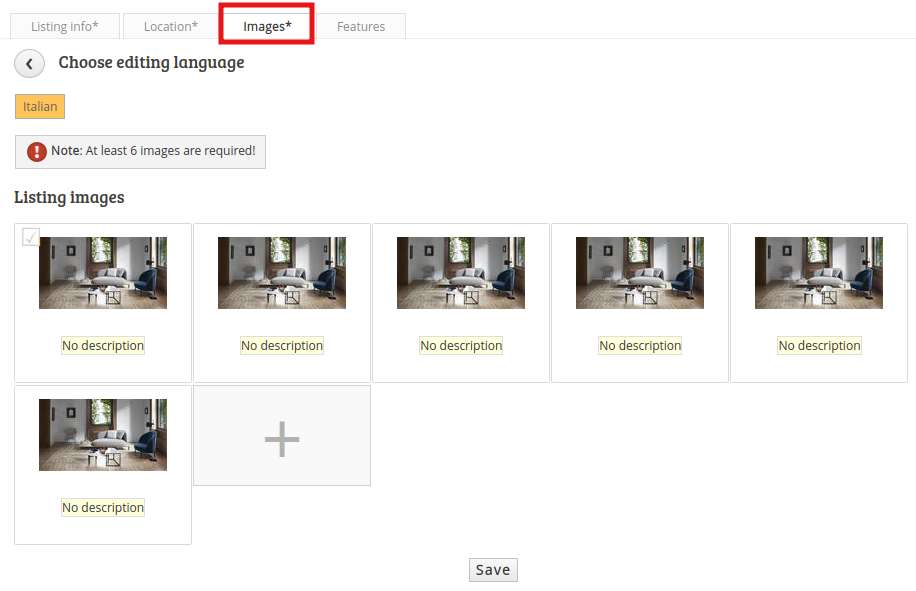Open the first listing image in top row
This screenshot has width=916, height=591.
[x=103, y=273]
